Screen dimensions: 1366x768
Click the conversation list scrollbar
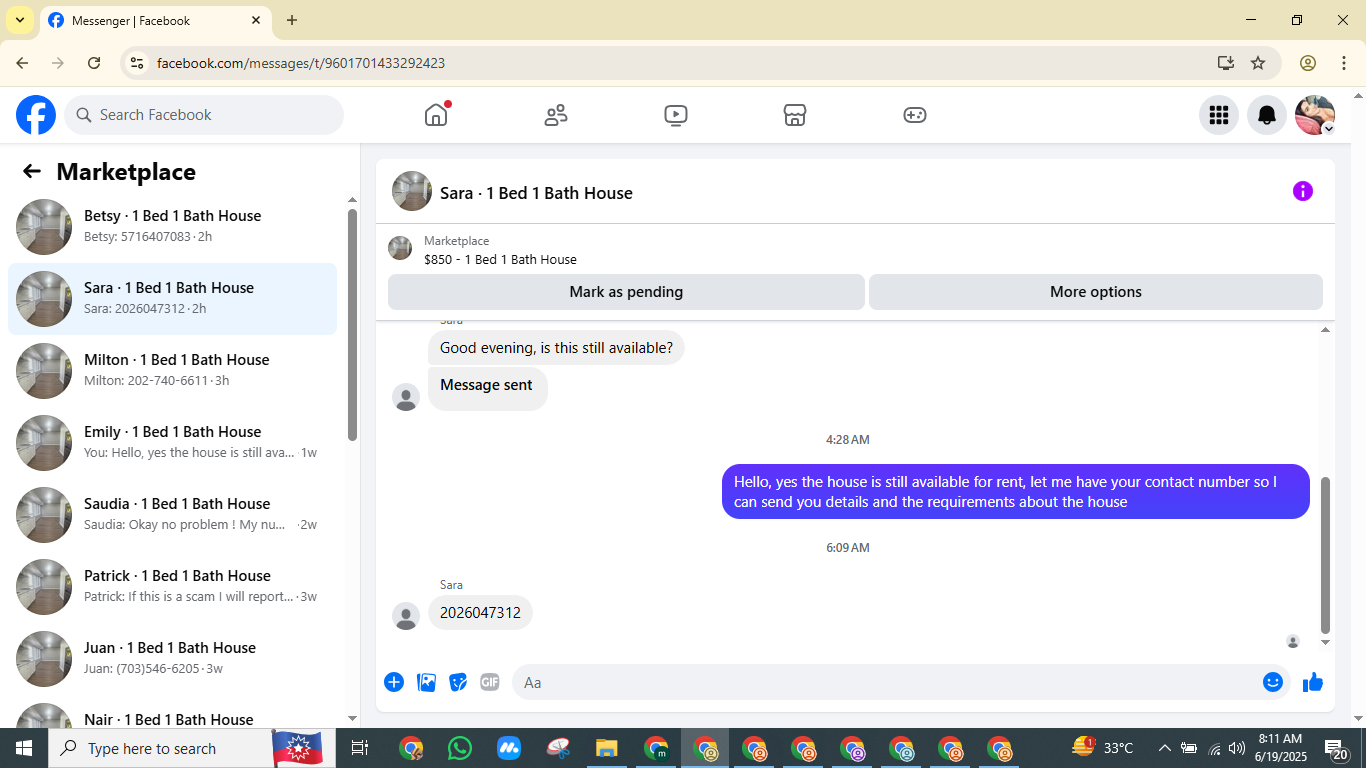352,325
